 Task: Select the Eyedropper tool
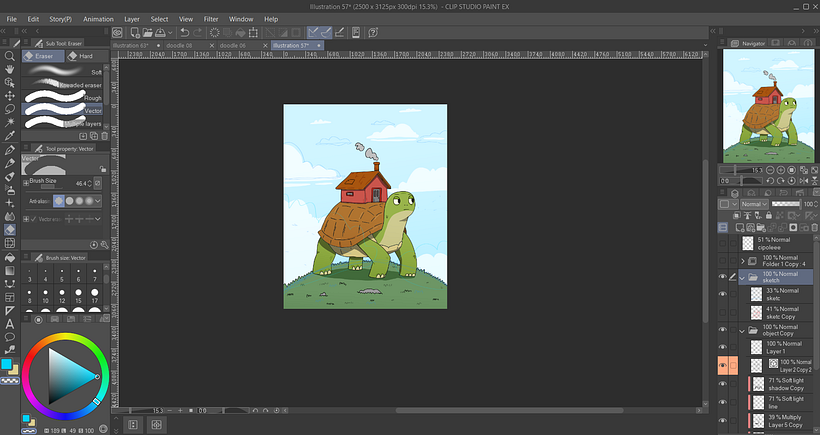9,135
